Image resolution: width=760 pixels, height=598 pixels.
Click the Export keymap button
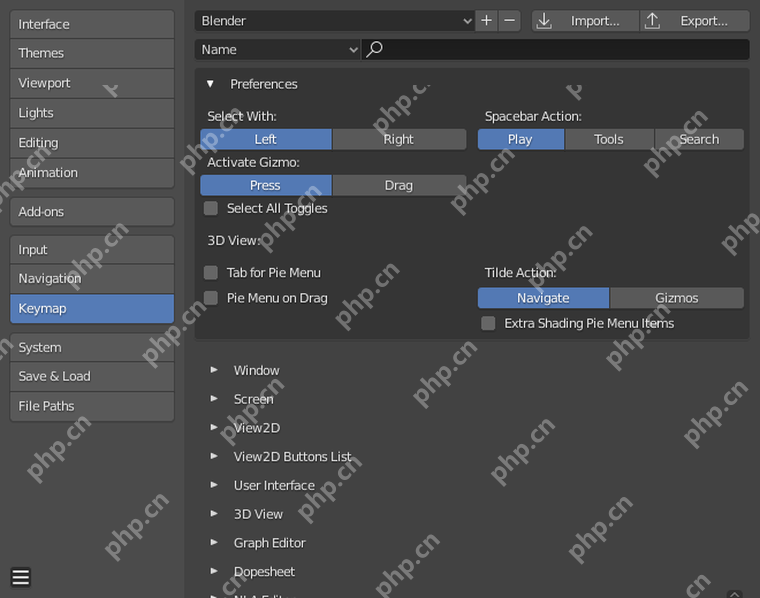click(x=695, y=21)
